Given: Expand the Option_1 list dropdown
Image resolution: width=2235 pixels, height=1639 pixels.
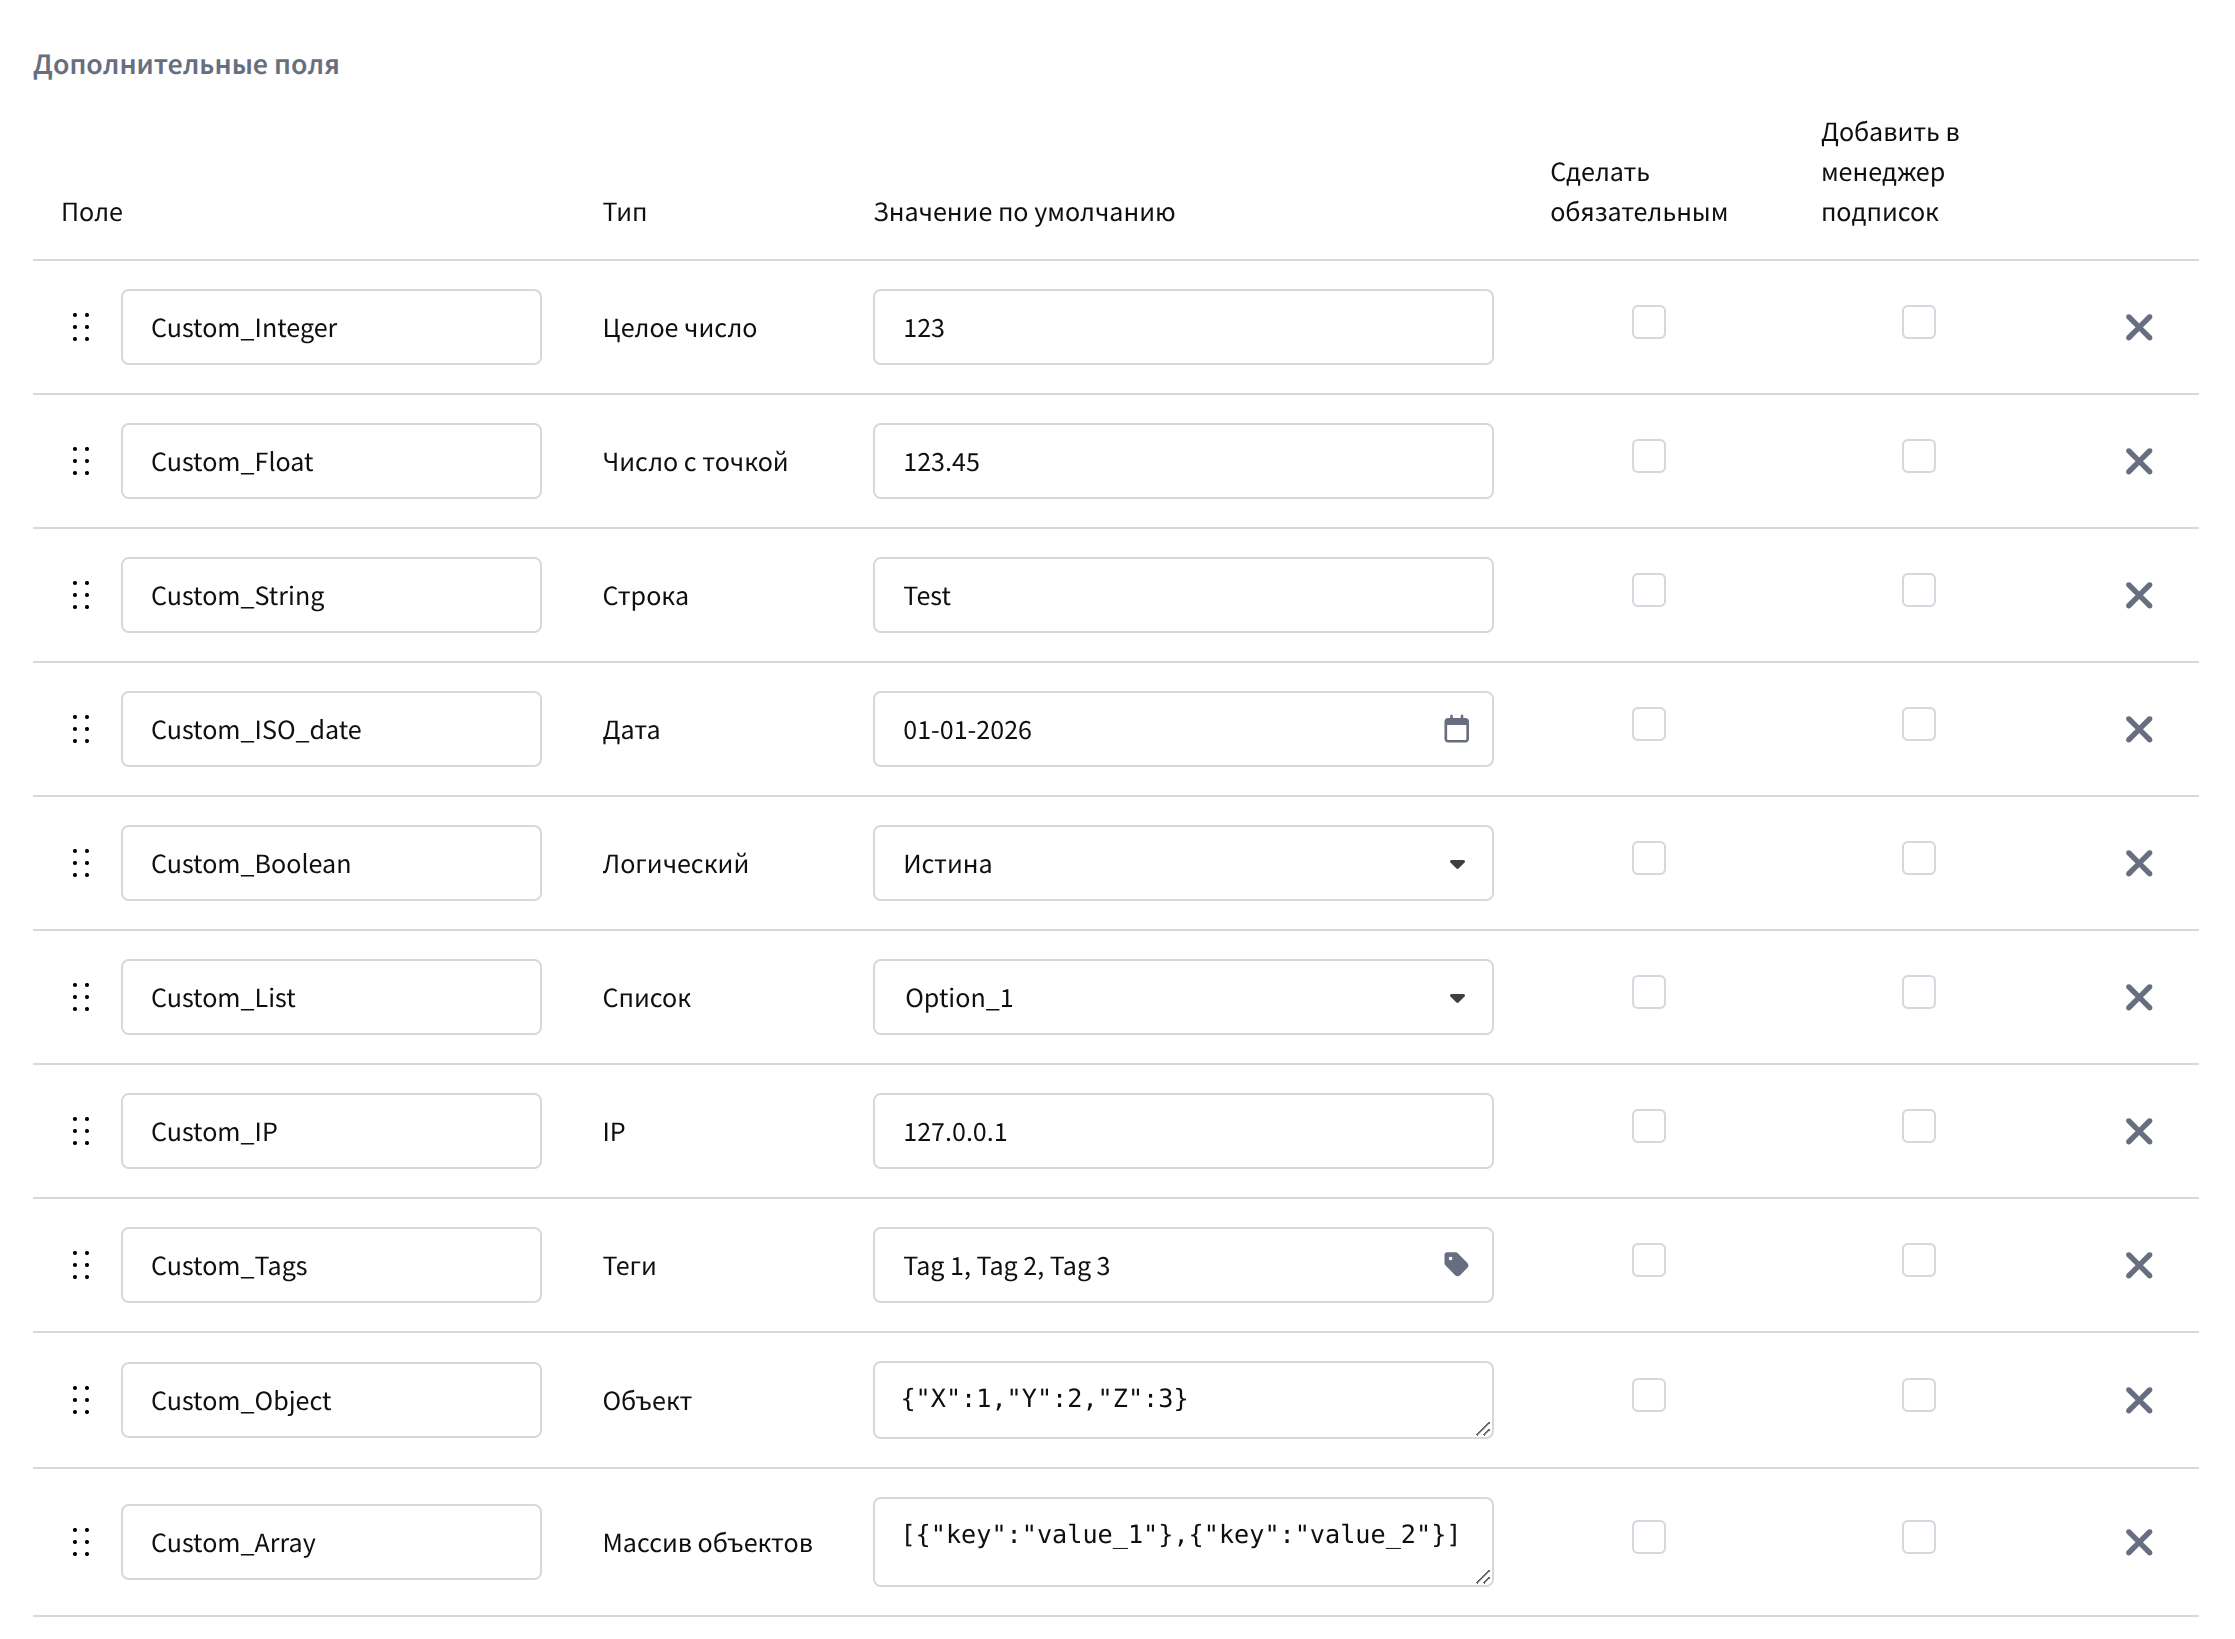Looking at the screenshot, I should [x=1182, y=997].
